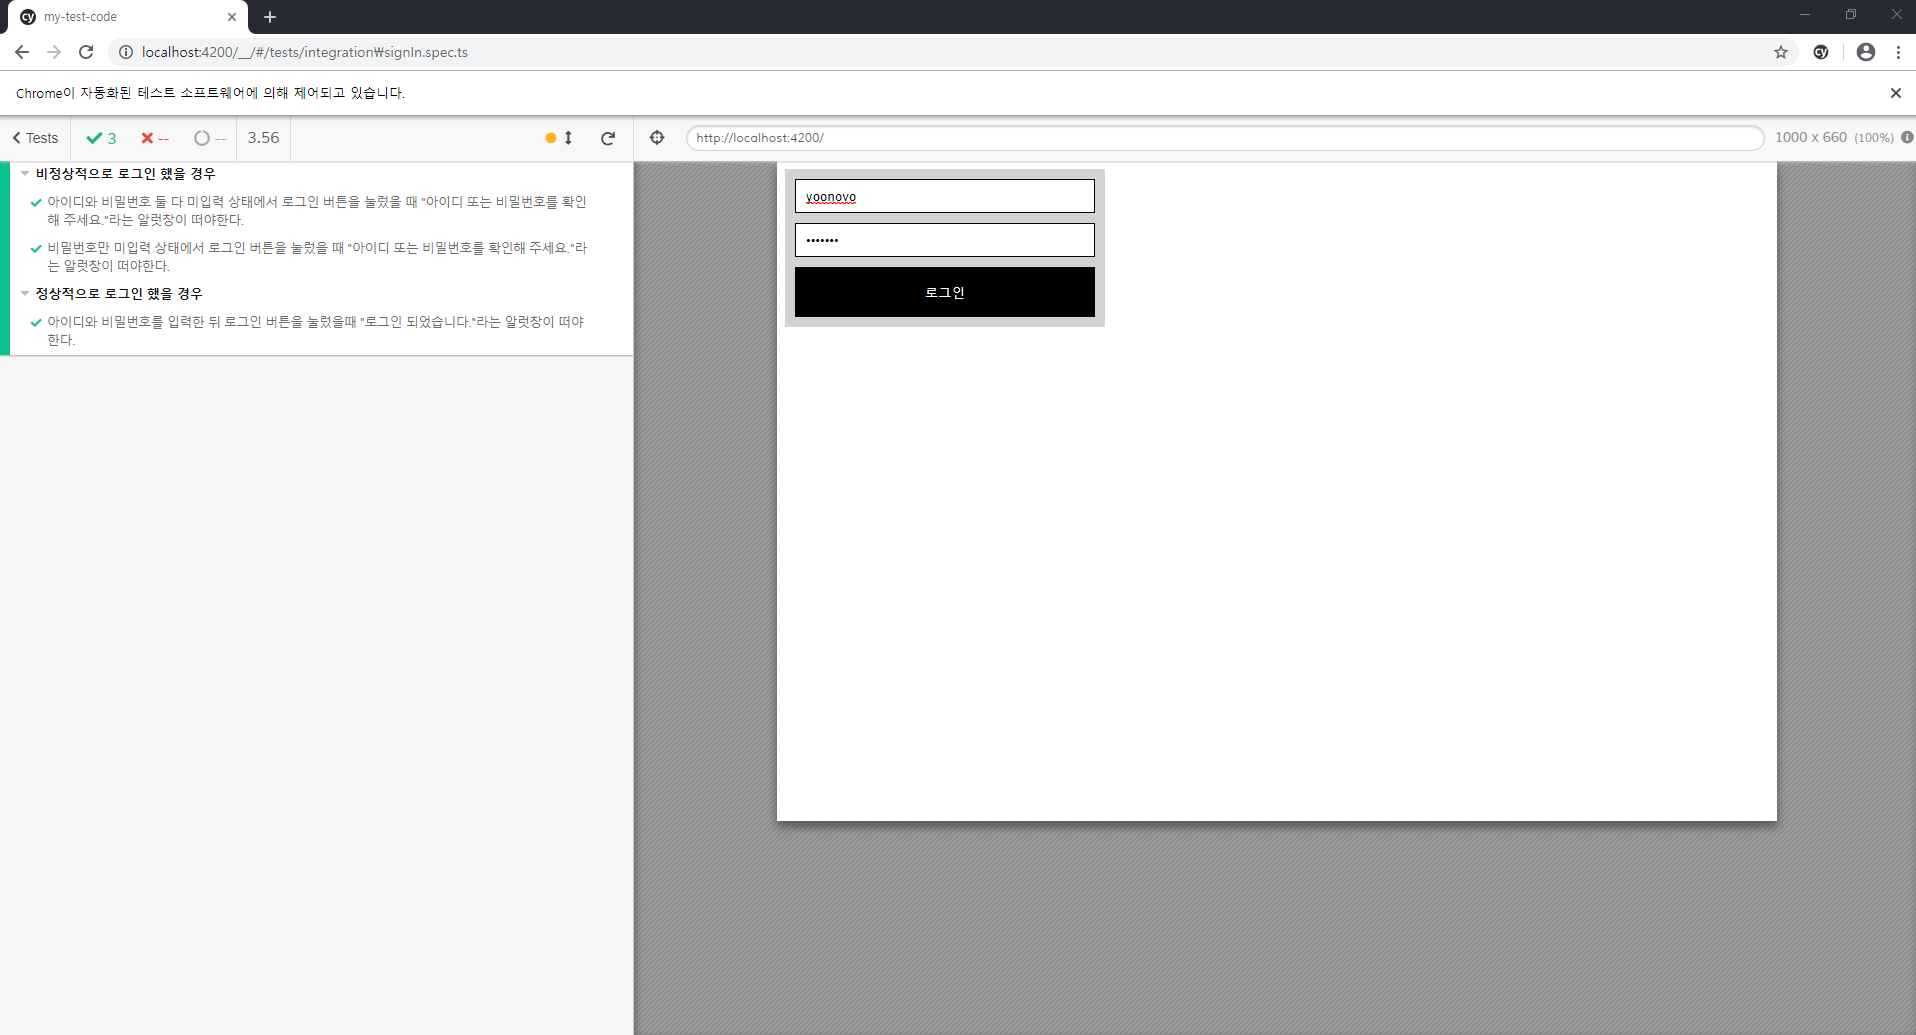Reload the browser page
This screenshot has width=1916, height=1035.
[x=86, y=52]
